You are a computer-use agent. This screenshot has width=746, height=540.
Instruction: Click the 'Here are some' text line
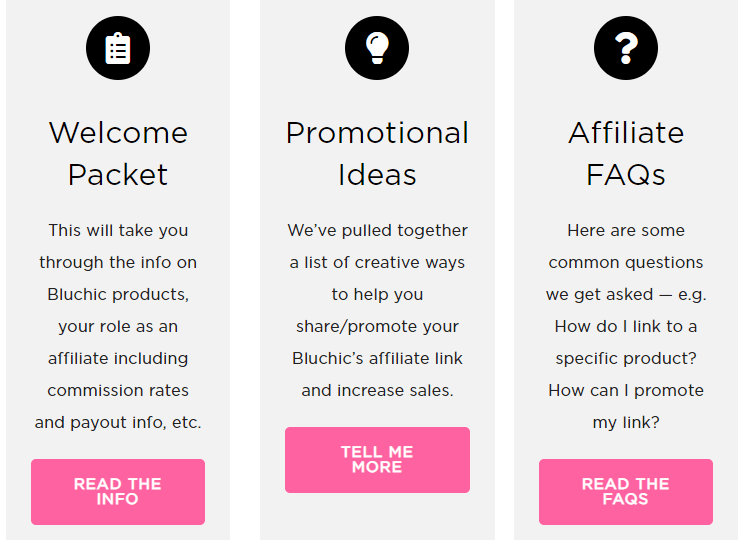click(x=626, y=230)
